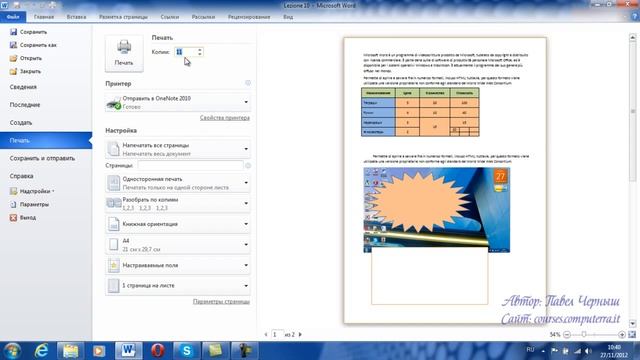Decrease number of copies with down arrow

tap(200, 54)
